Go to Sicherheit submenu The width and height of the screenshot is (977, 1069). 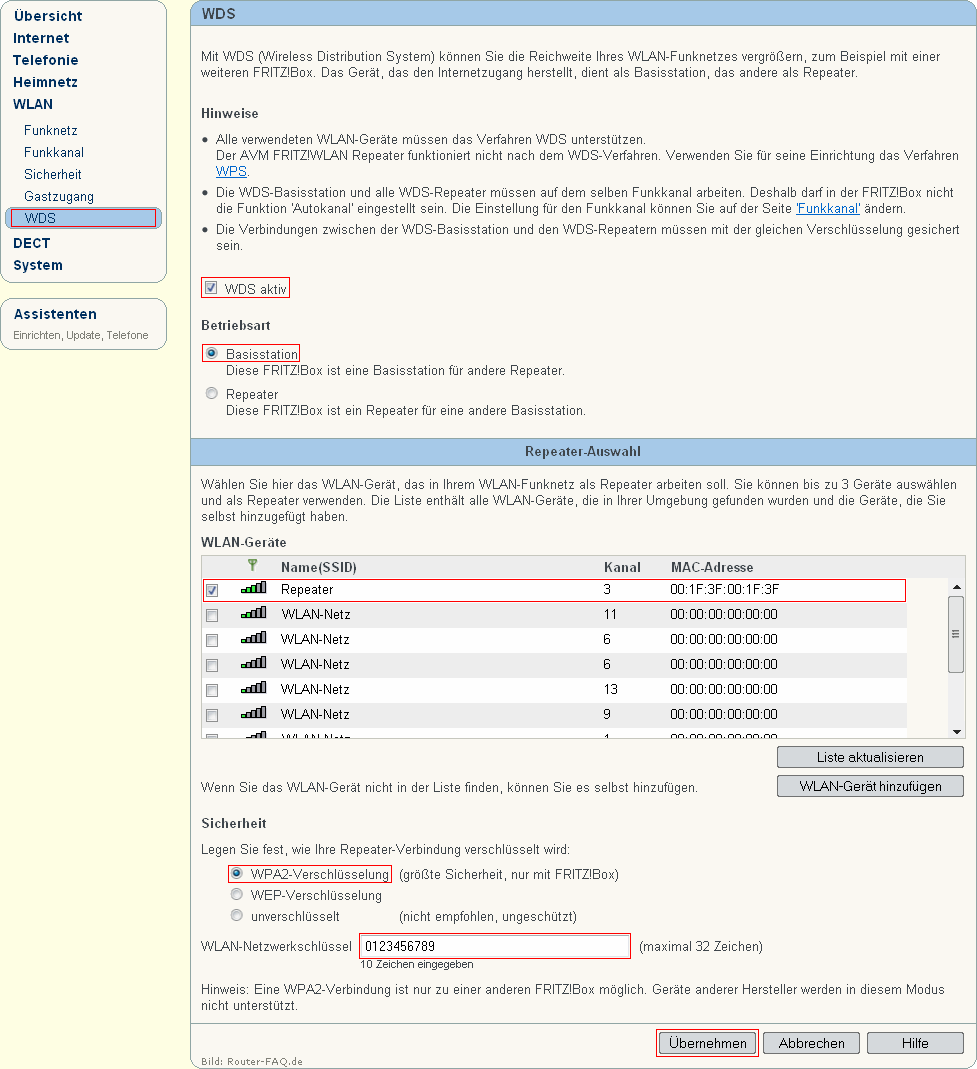click(x=52, y=175)
